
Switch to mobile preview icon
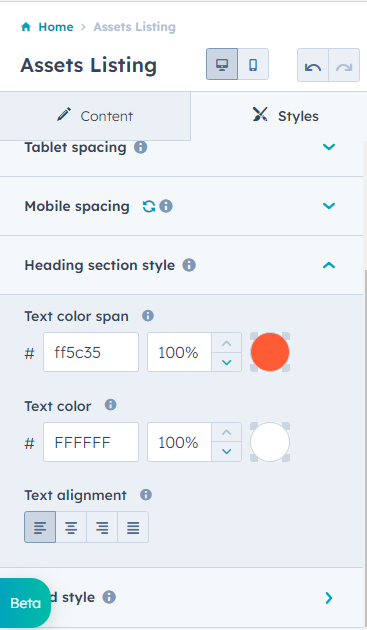pos(253,65)
